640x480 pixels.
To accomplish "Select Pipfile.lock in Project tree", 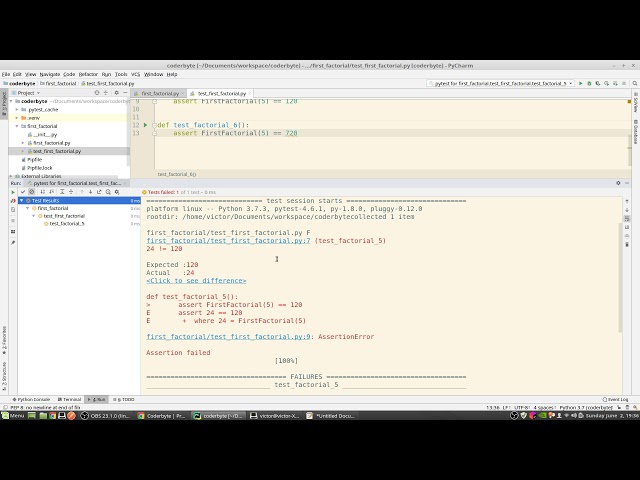I will coord(37,168).
